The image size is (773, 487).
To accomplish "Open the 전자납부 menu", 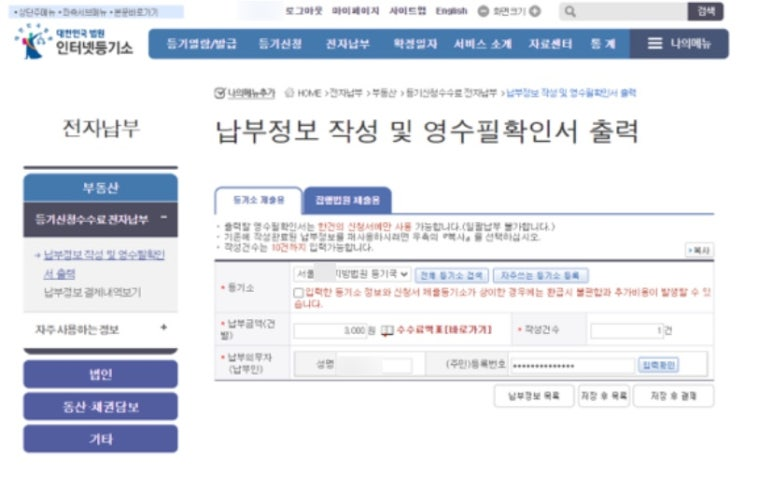I will [x=348, y=44].
